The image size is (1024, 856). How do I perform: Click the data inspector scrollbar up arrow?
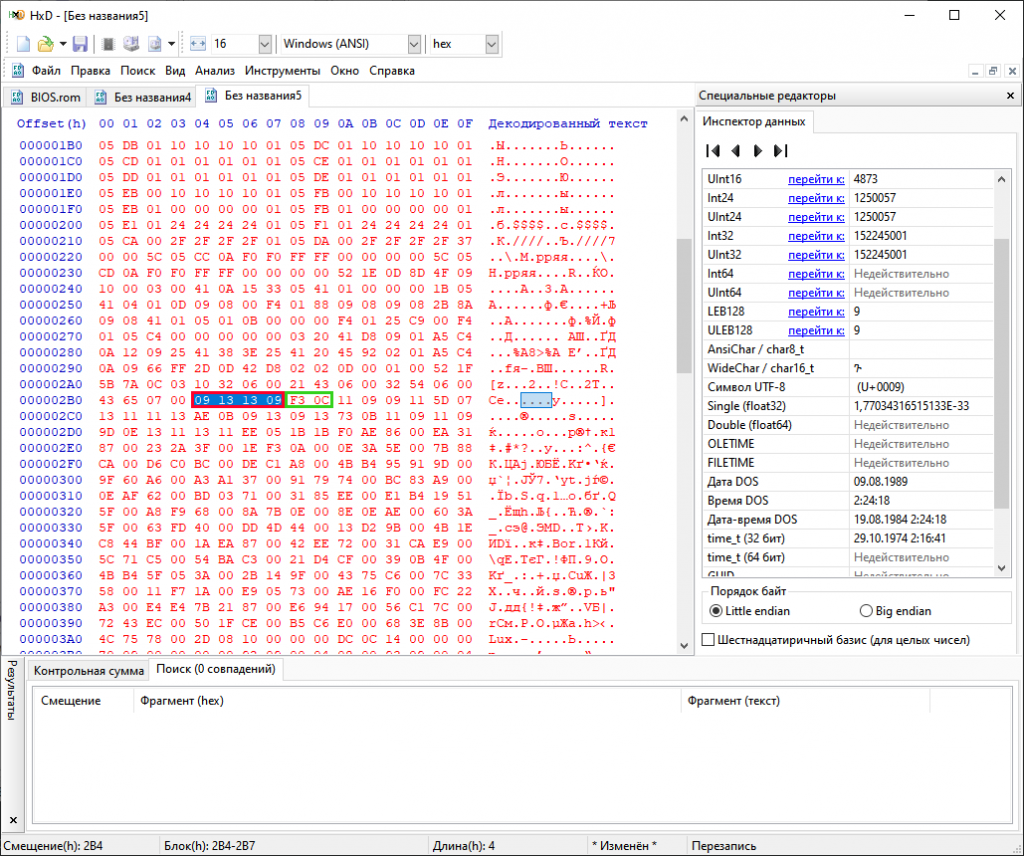(1002, 179)
